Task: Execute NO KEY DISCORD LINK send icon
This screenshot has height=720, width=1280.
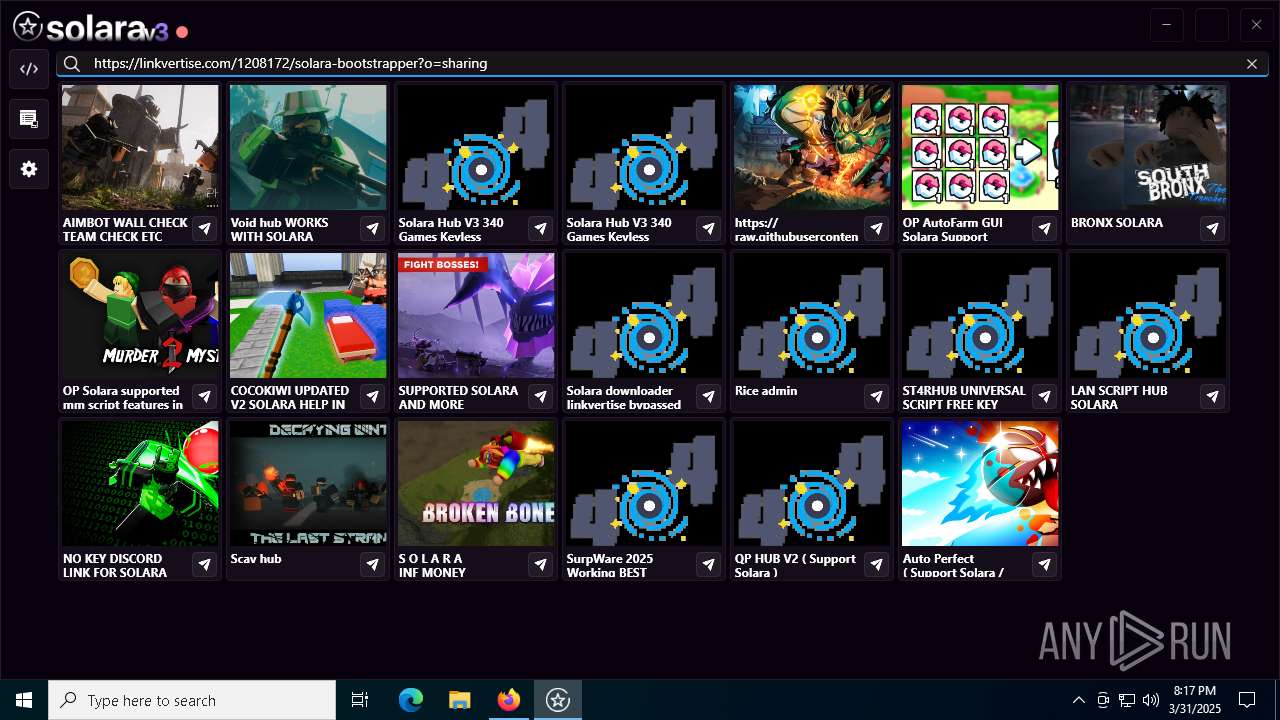Action: point(205,565)
